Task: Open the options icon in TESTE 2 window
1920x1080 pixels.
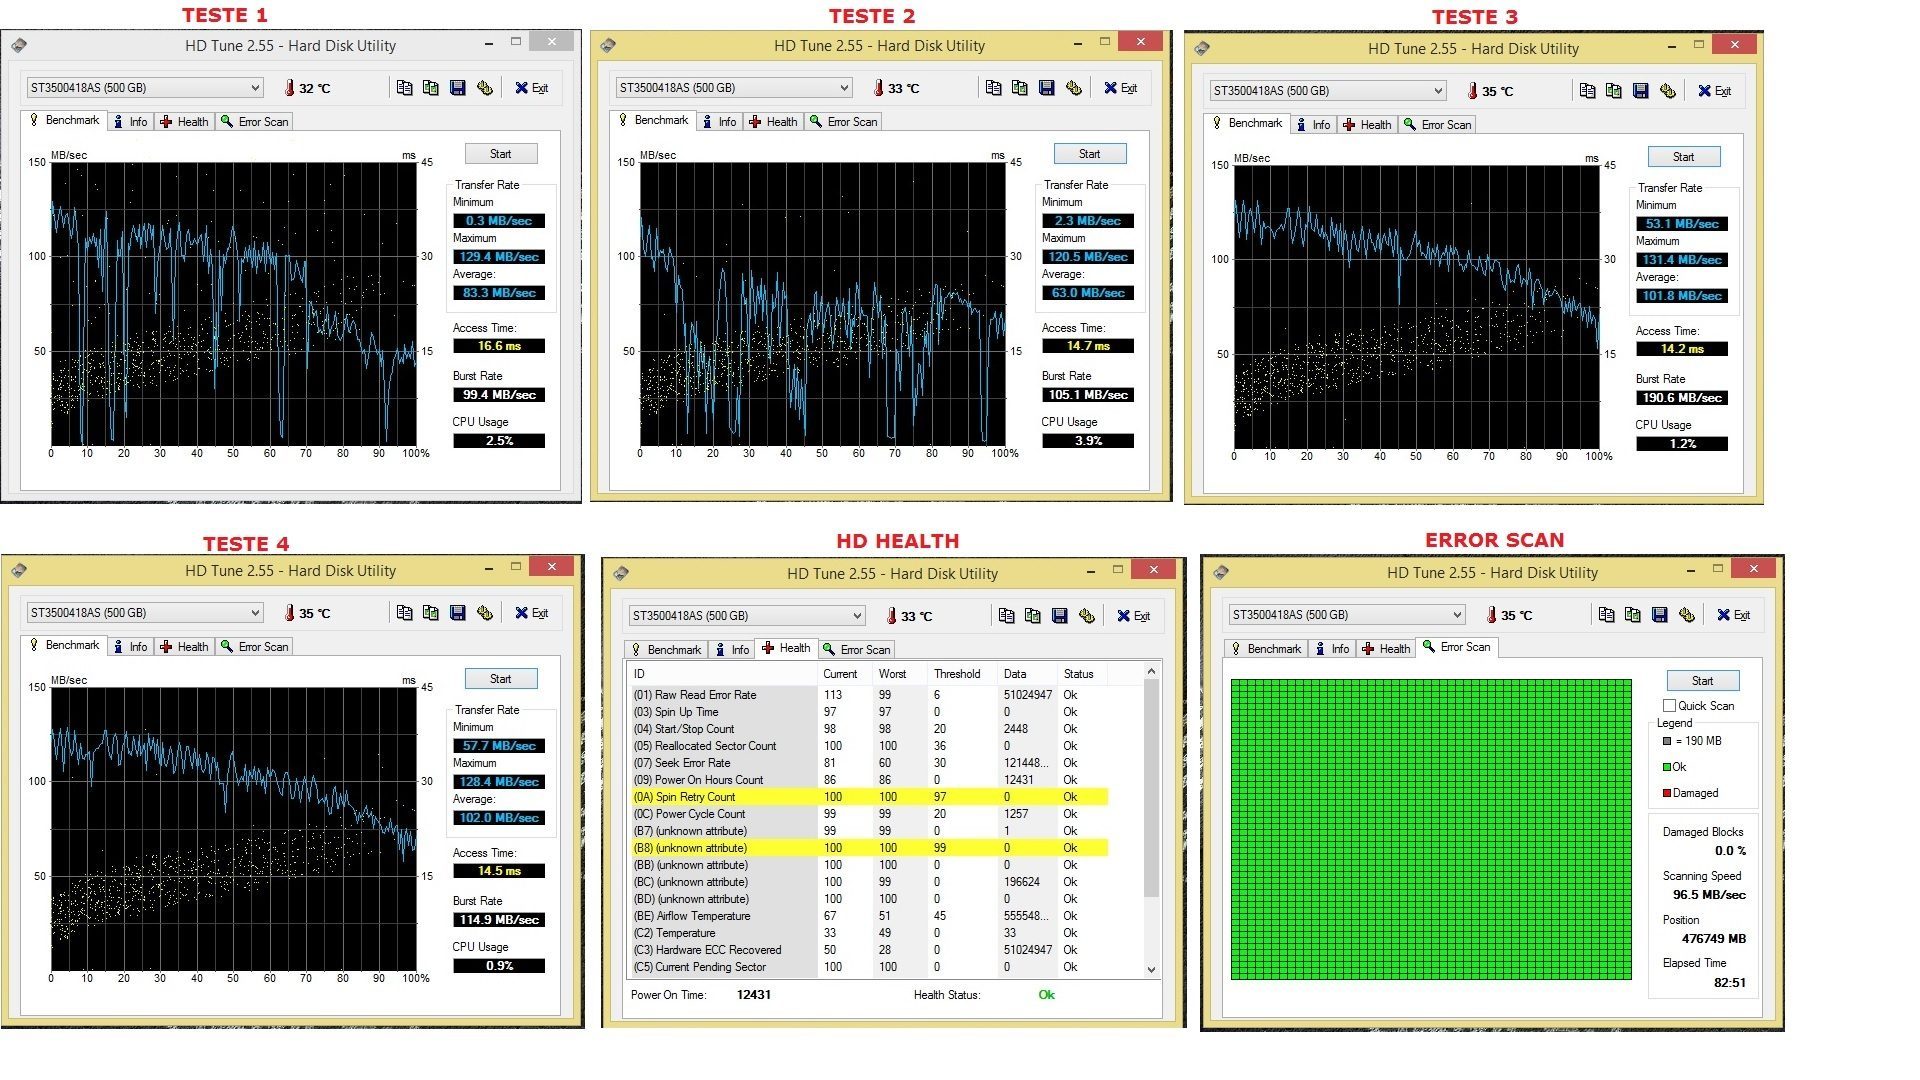Action: [1074, 88]
